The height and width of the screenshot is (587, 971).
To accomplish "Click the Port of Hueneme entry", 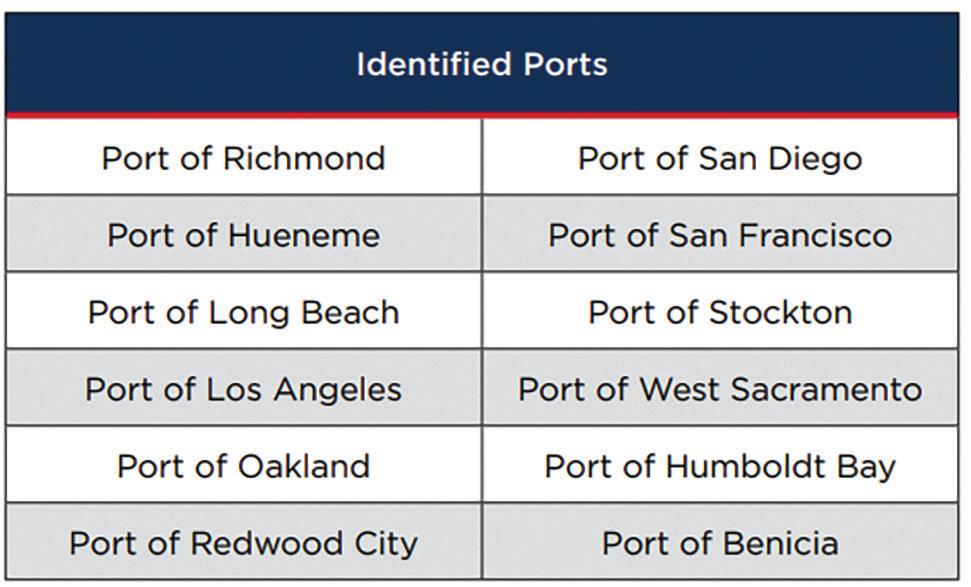I will pos(243,233).
